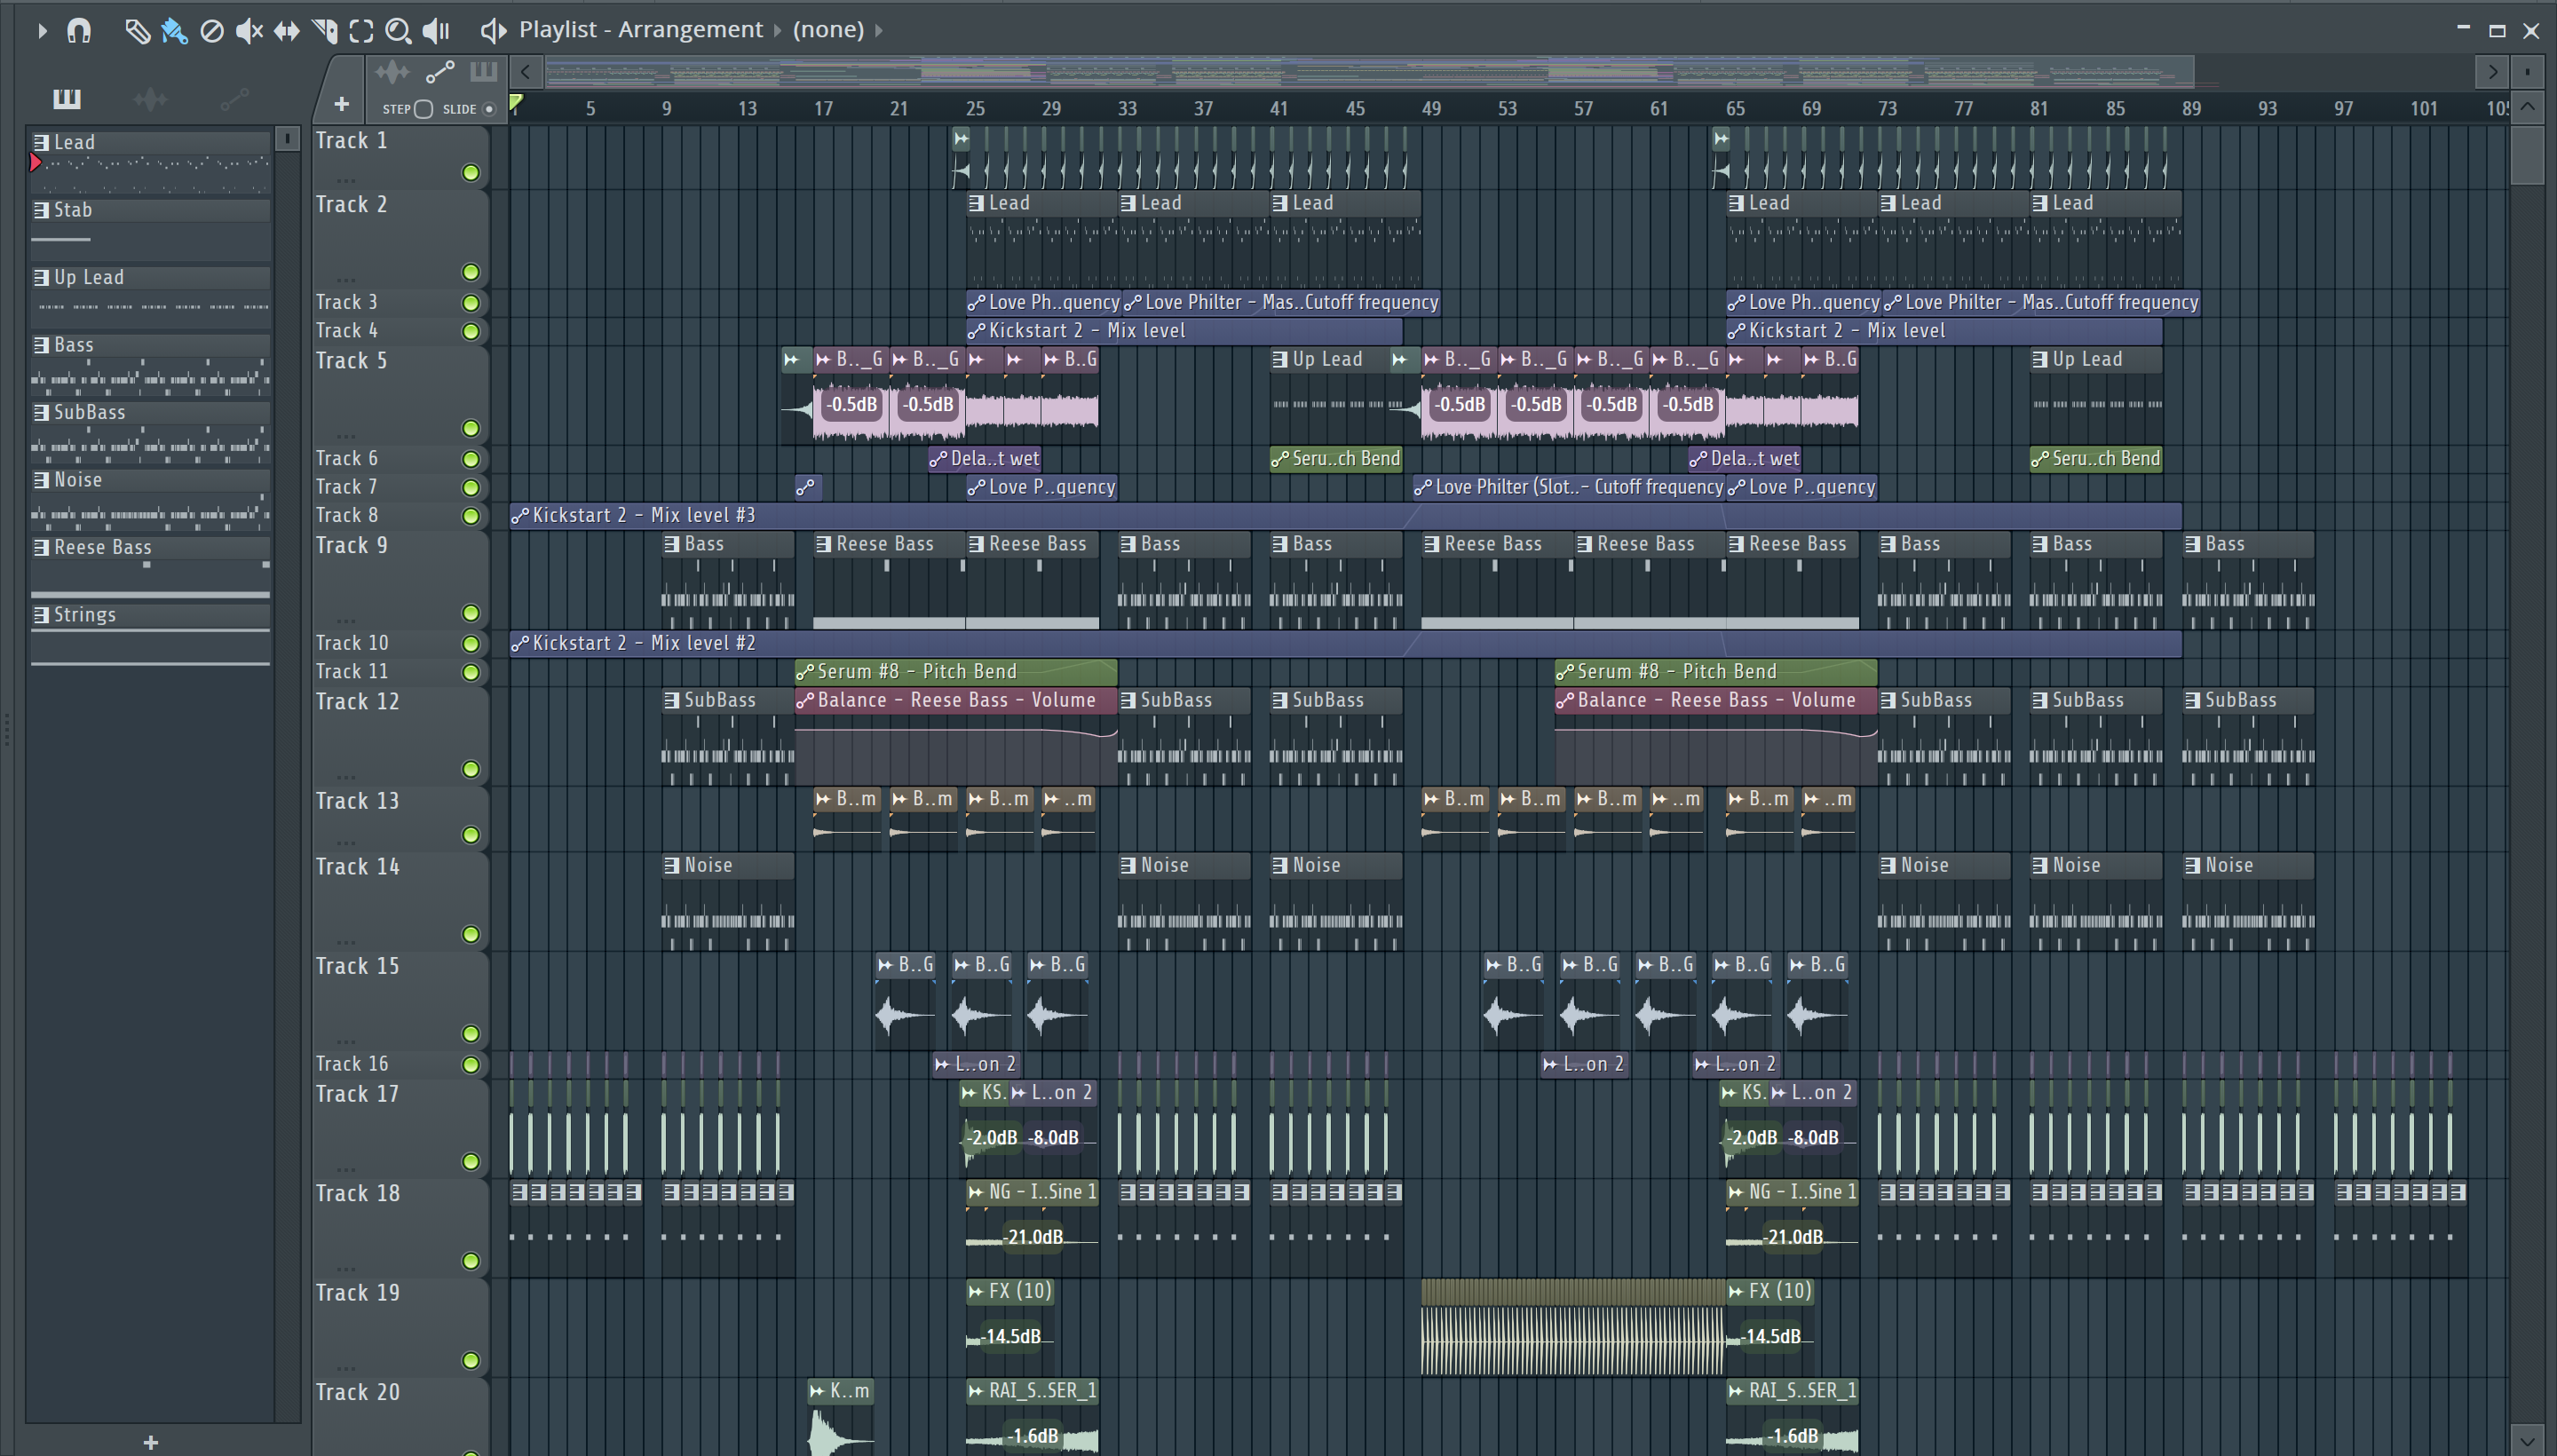Open the playlist options menu arrow
This screenshot has height=1456, width=2557.
[x=42, y=31]
